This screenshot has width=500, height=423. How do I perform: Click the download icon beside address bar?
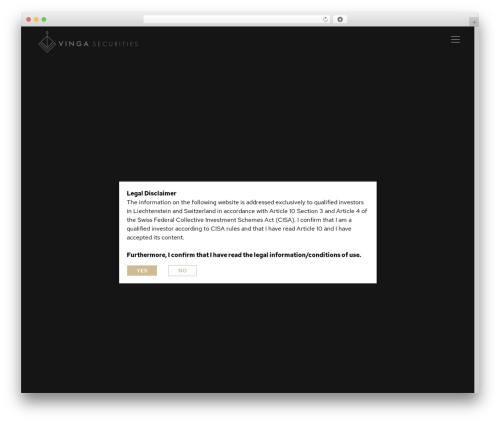(x=340, y=19)
